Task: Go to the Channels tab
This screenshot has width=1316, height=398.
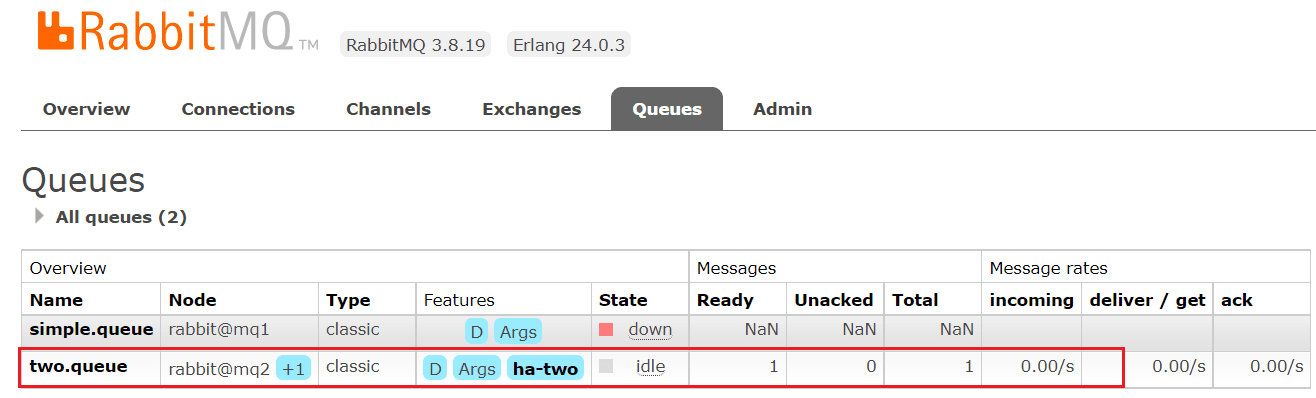Action: (x=388, y=109)
